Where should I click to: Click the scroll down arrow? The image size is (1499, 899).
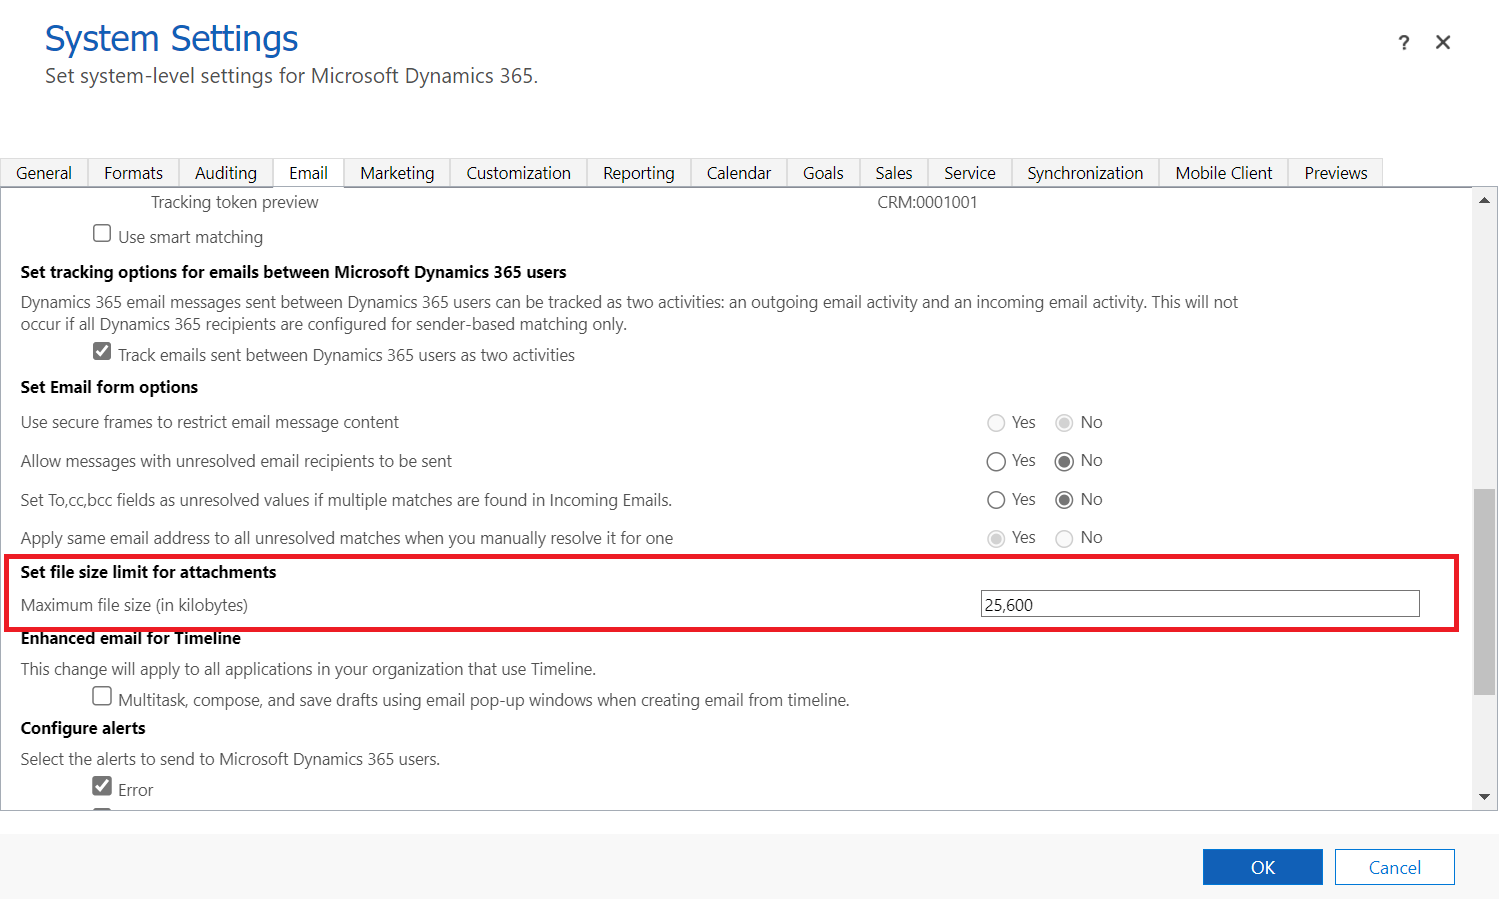pyautogui.click(x=1485, y=797)
